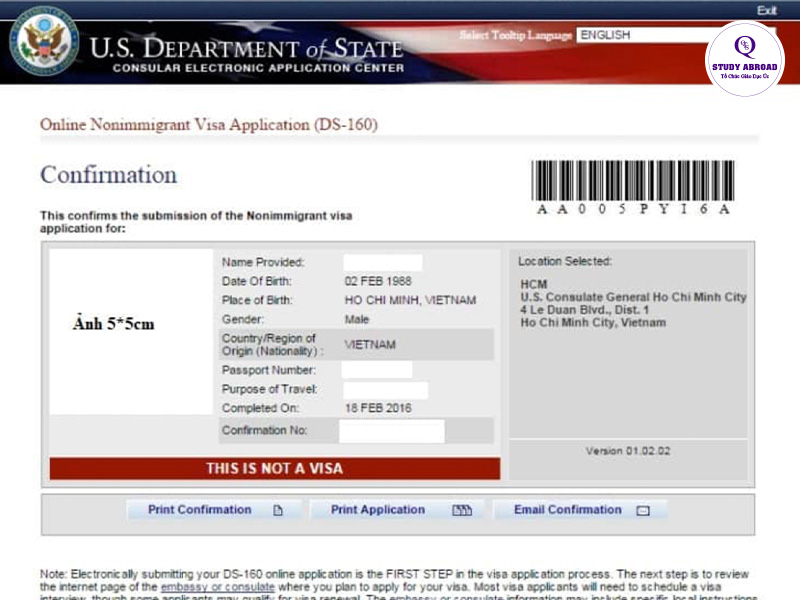The image size is (800, 600).
Task: Click the applicant photo placeholder 'Ảnh 5*5cm'
Action: [x=131, y=332]
